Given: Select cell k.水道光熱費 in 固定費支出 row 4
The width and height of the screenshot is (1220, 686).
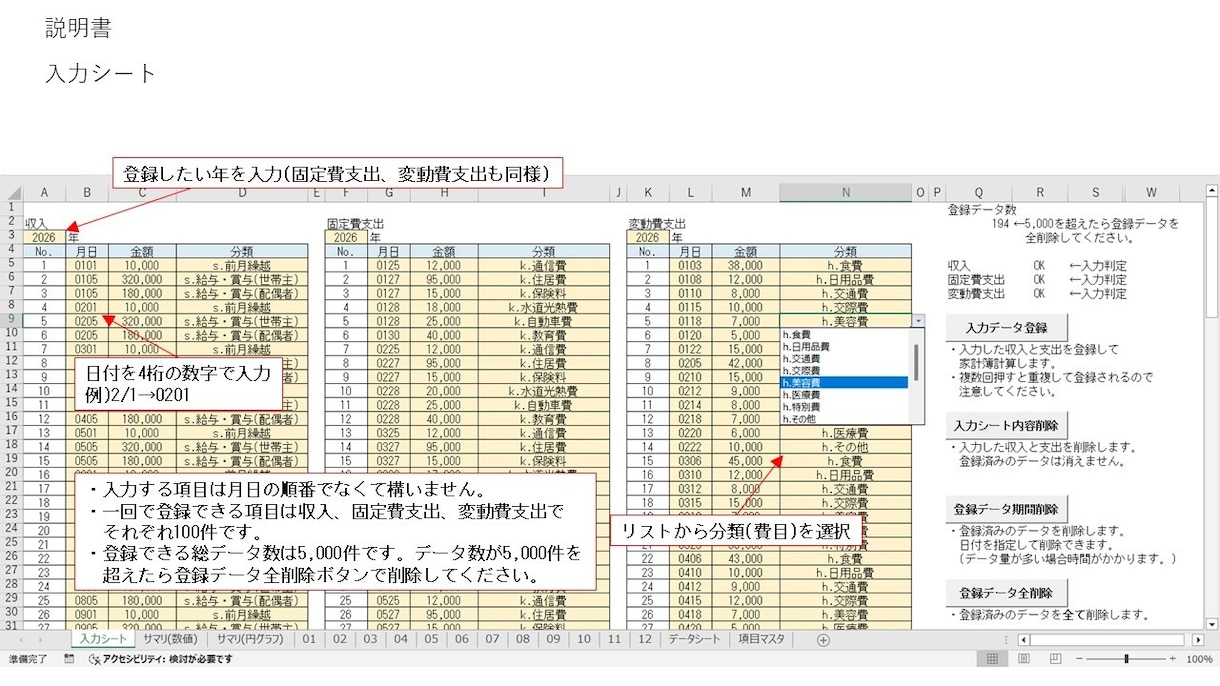Looking at the screenshot, I should 543,308.
